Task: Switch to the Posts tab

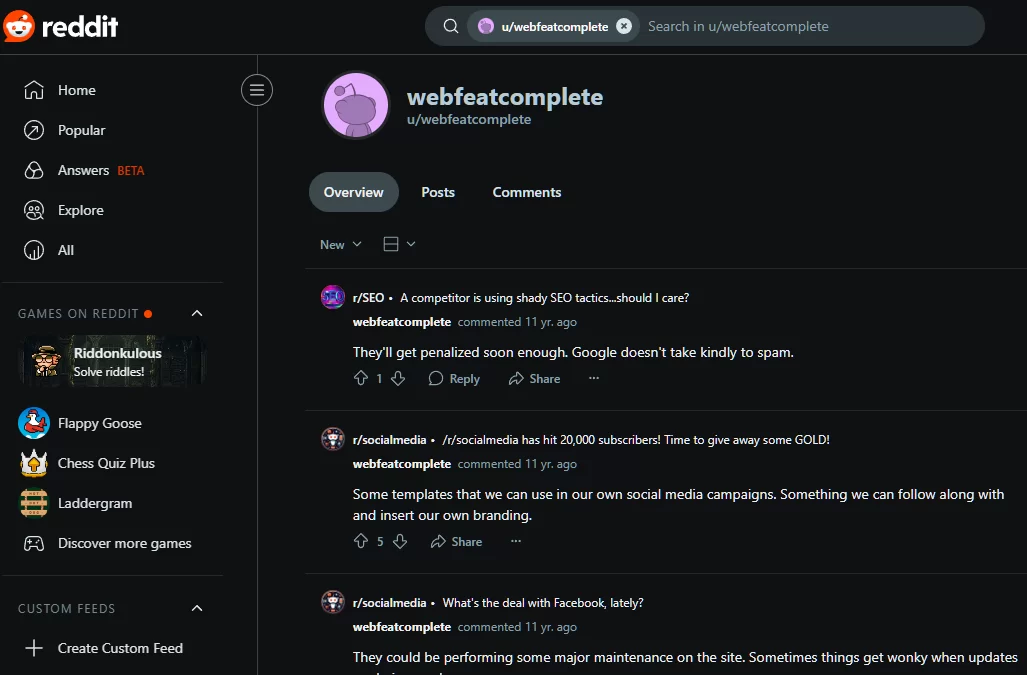Action: (x=438, y=192)
